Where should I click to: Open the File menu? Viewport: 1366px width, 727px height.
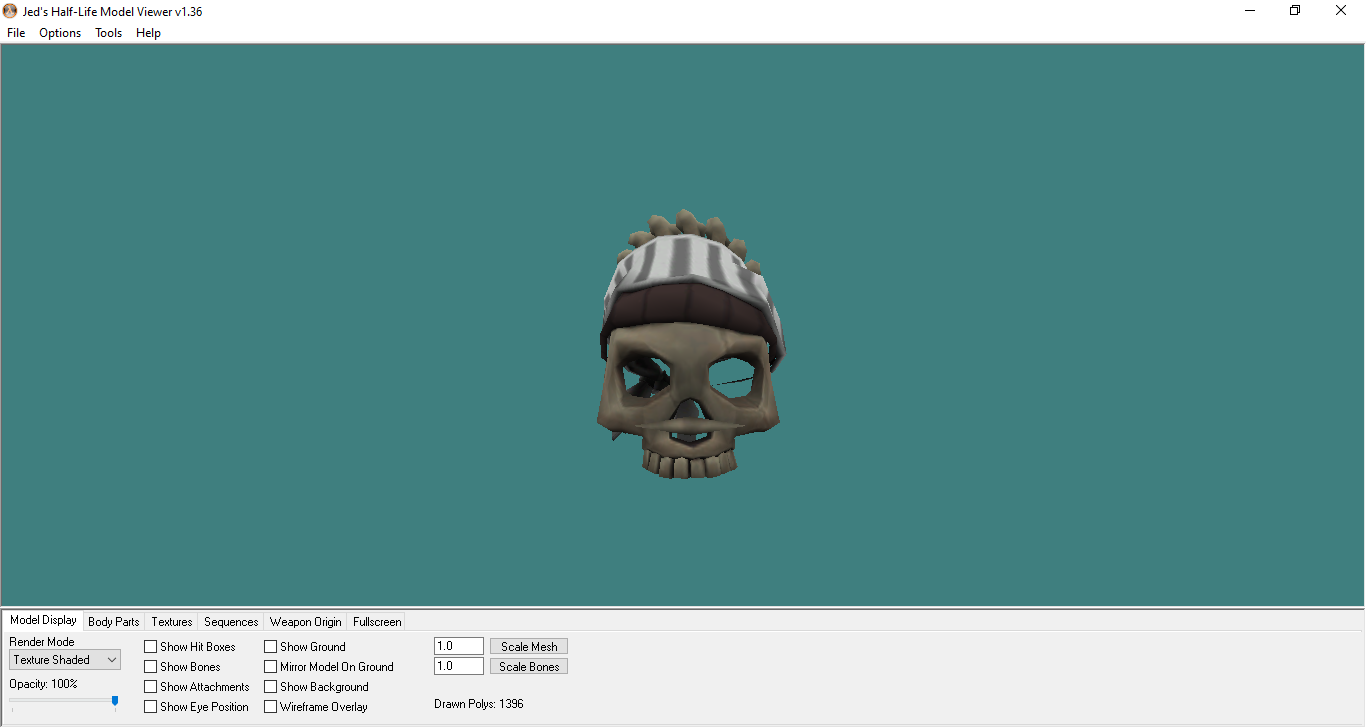pos(16,33)
